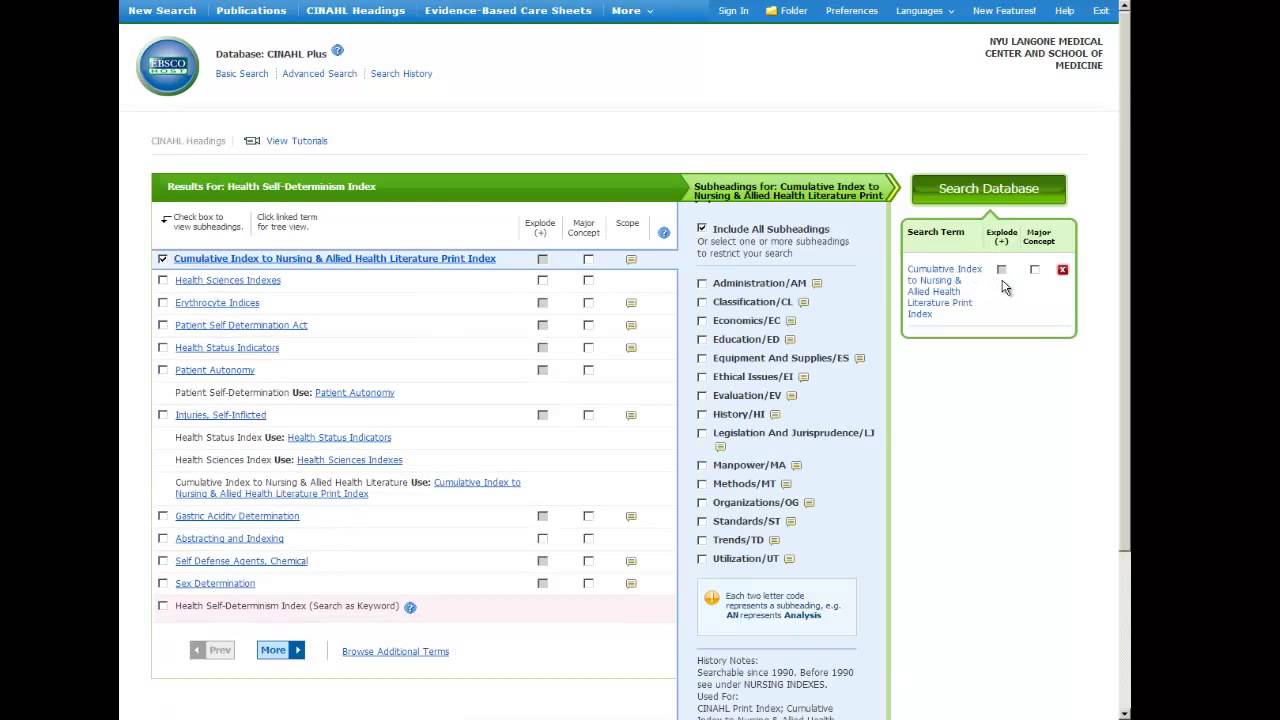Image resolution: width=1280 pixels, height=720 pixels.
Task: View scope note for Sex Determination
Action: [x=631, y=583]
